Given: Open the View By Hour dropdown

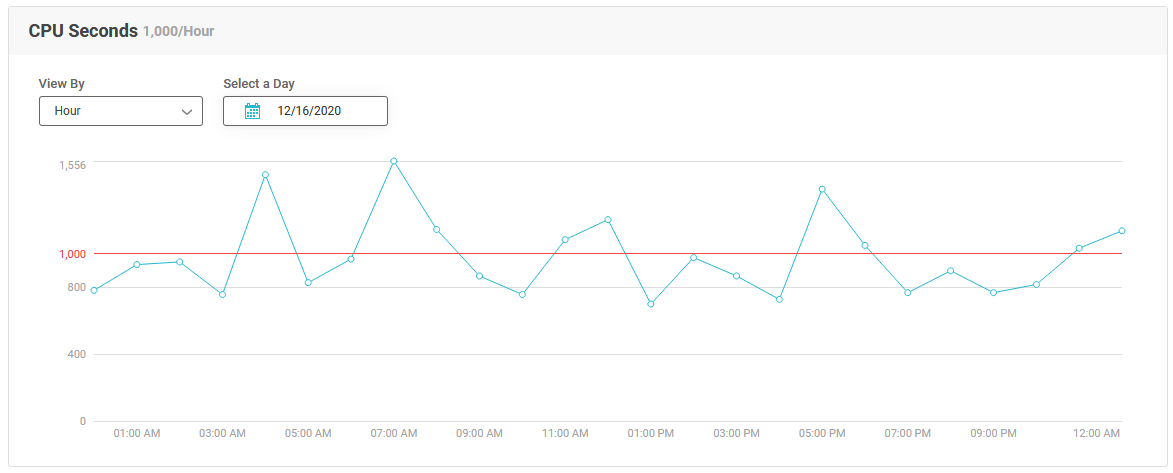Looking at the screenshot, I should pyautogui.click(x=120, y=111).
